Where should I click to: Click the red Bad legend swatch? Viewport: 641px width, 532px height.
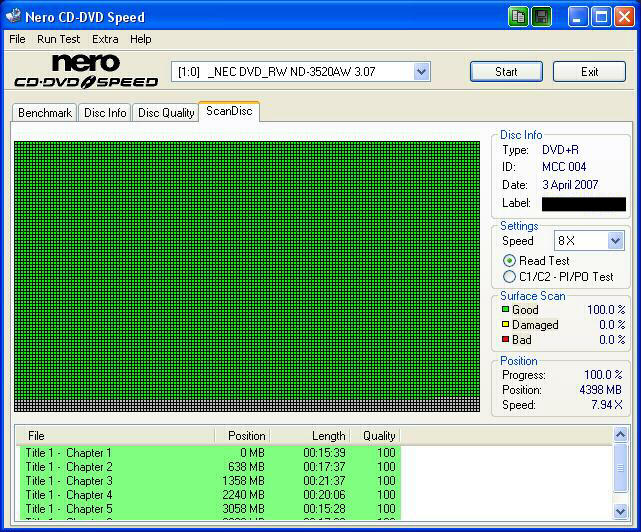[x=505, y=339]
